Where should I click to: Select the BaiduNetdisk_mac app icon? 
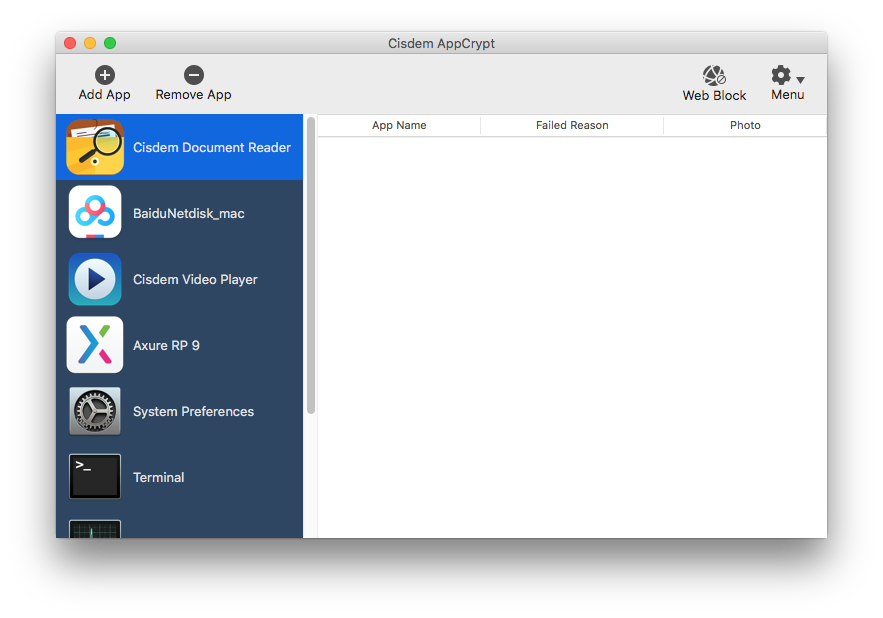(x=95, y=212)
